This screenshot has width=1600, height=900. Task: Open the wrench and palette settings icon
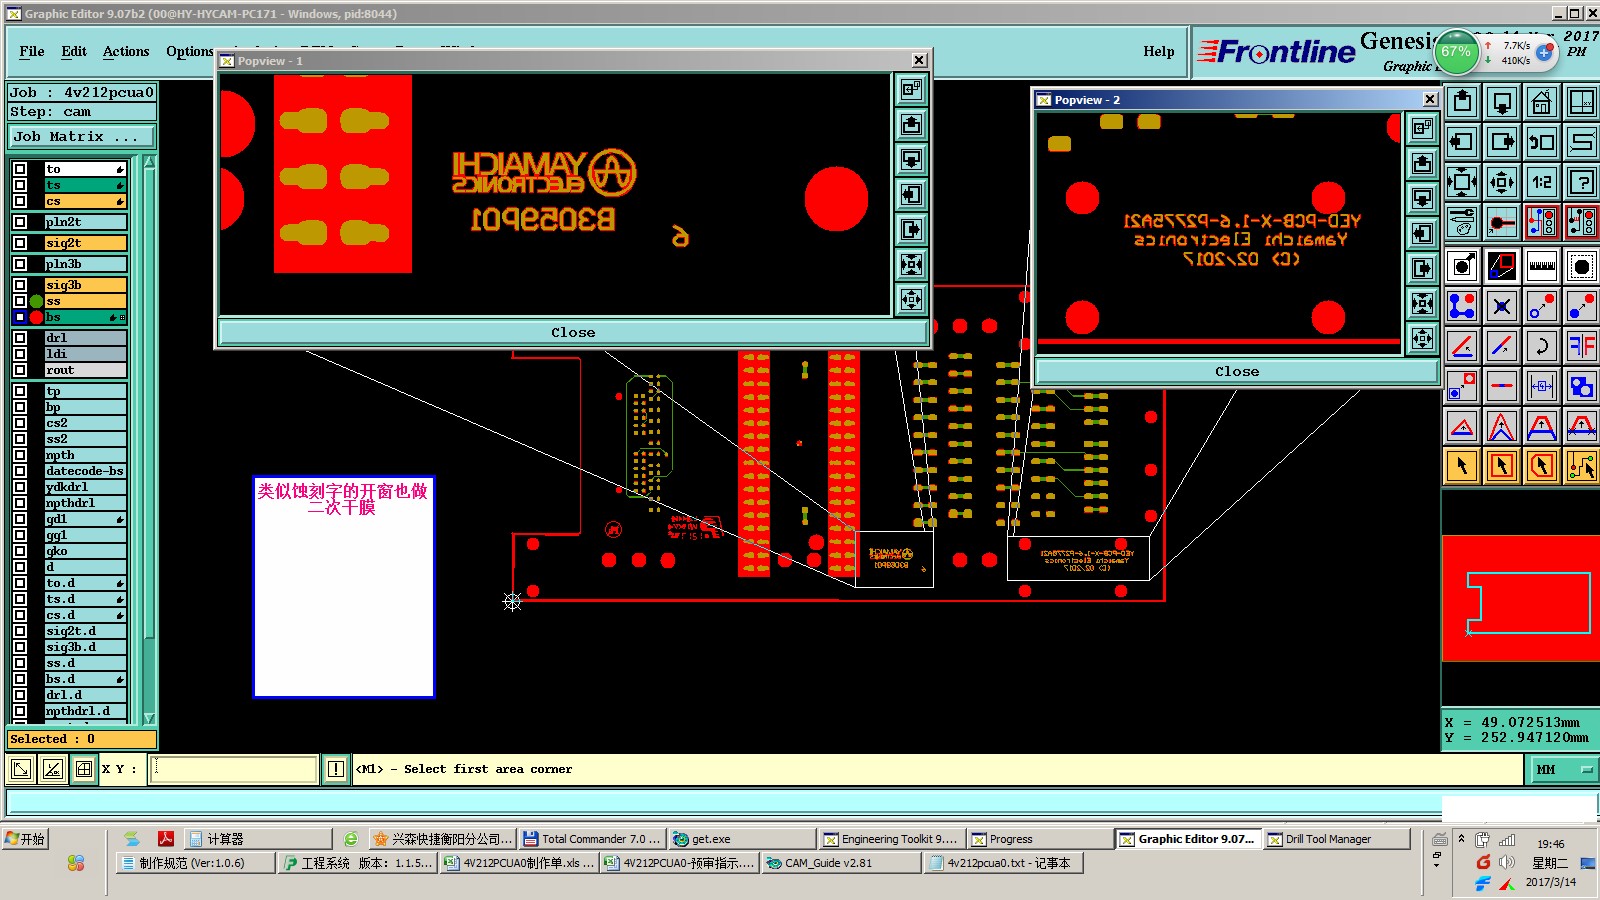click(x=1462, y=222)
